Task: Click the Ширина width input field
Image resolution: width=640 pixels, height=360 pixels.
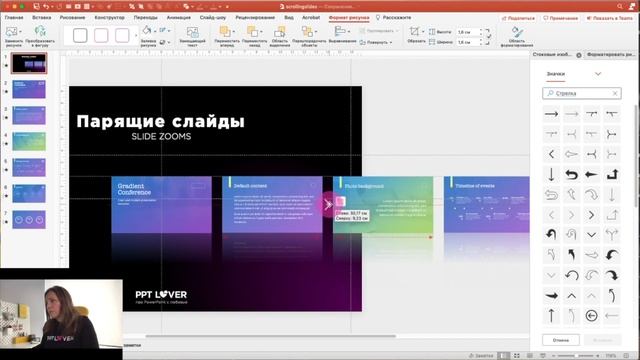Action: (x=467, y=42)
